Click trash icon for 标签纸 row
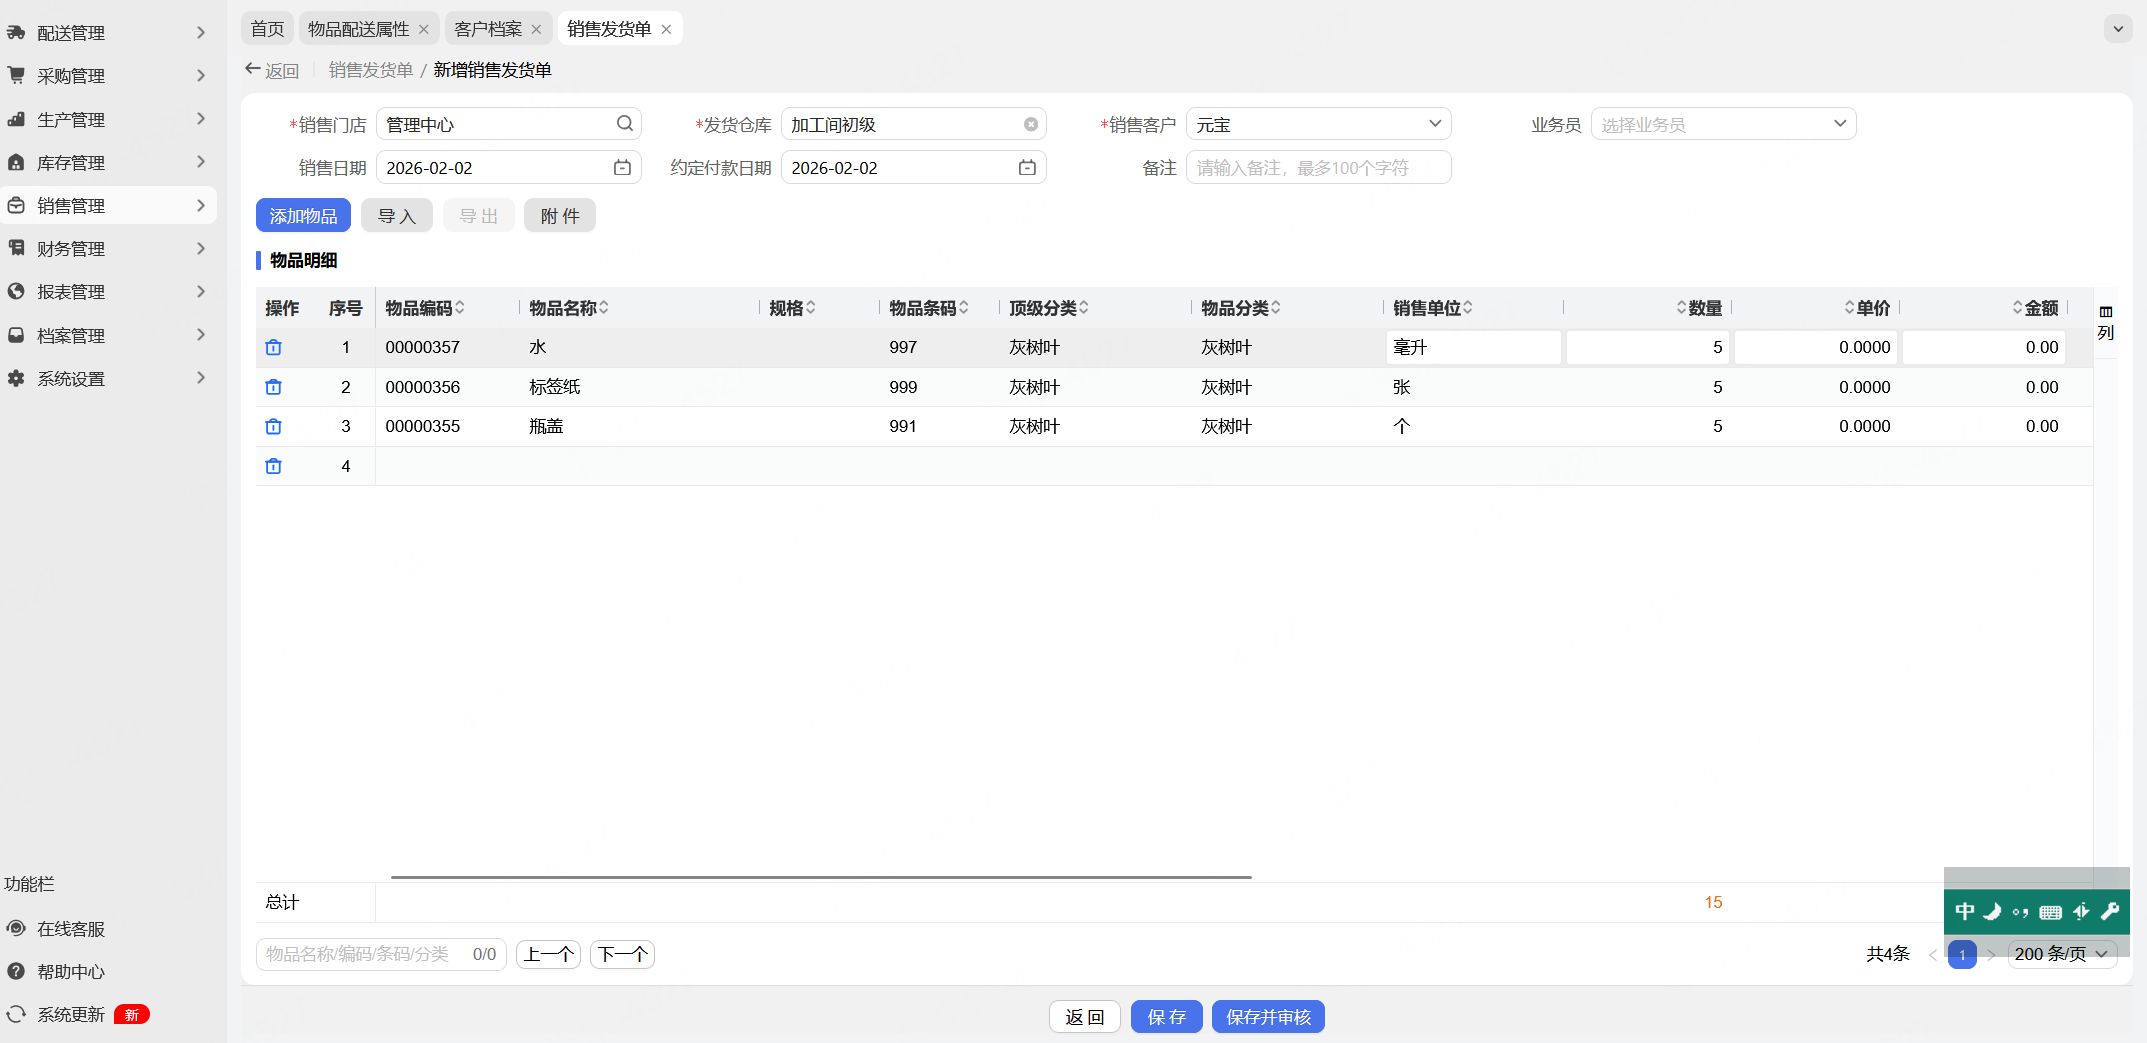Viewport: 2147px width, 1043px height. coord(273,387)
